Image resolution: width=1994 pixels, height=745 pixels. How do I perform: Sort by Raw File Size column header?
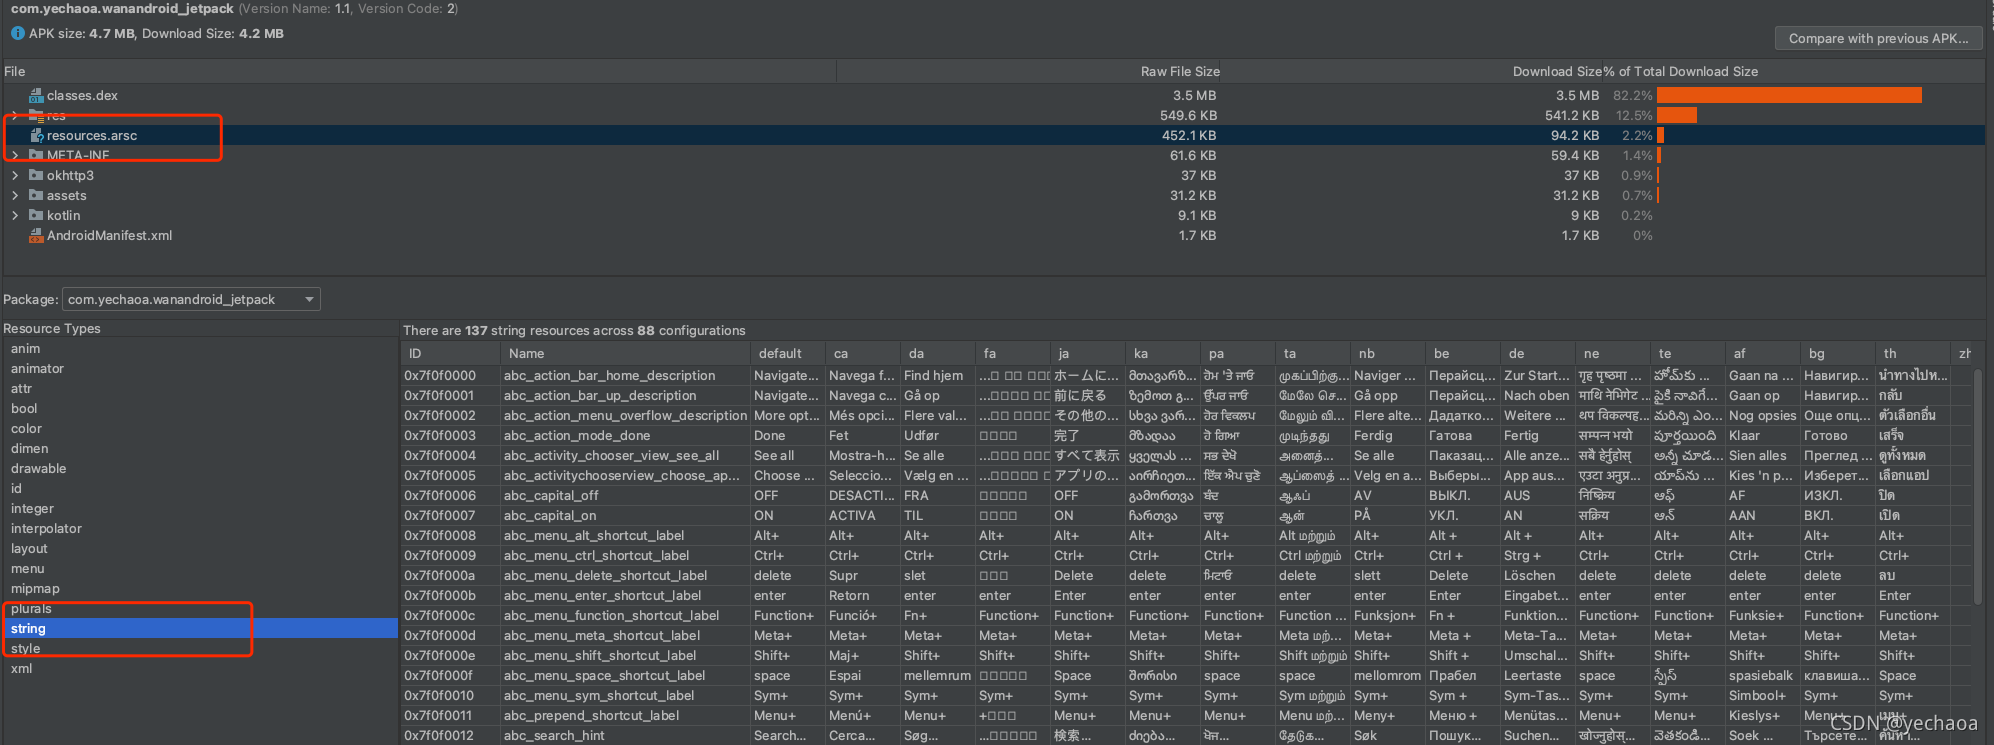click(x=1029, y=72)
